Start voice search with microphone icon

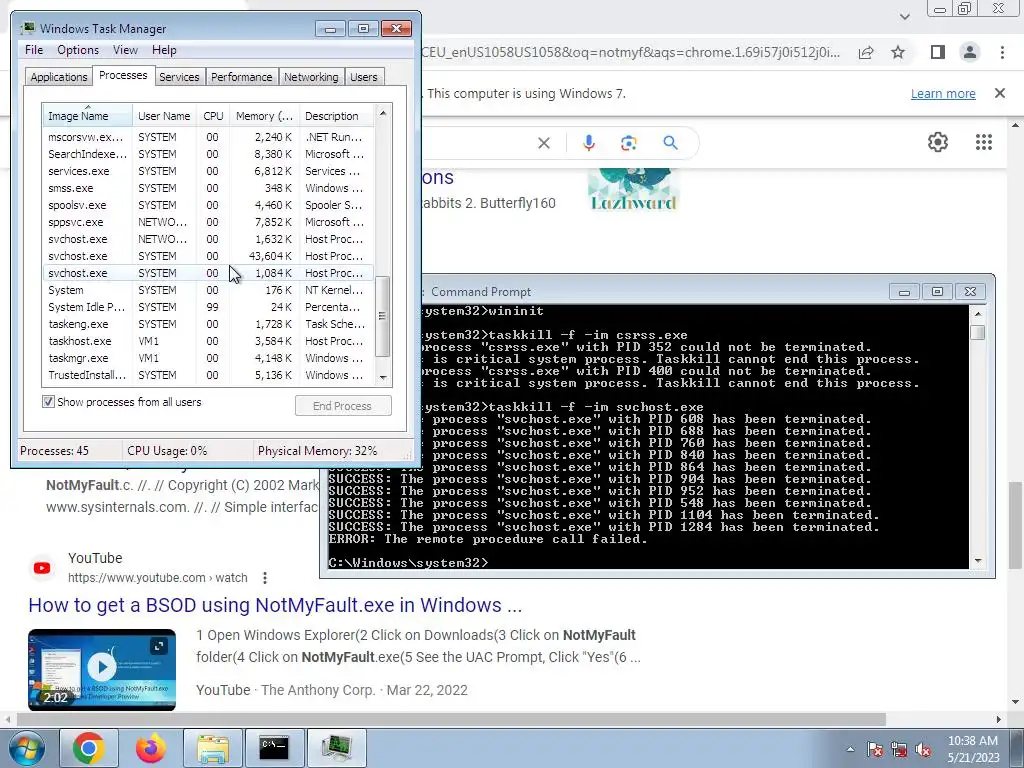click(x=588, y=143)
